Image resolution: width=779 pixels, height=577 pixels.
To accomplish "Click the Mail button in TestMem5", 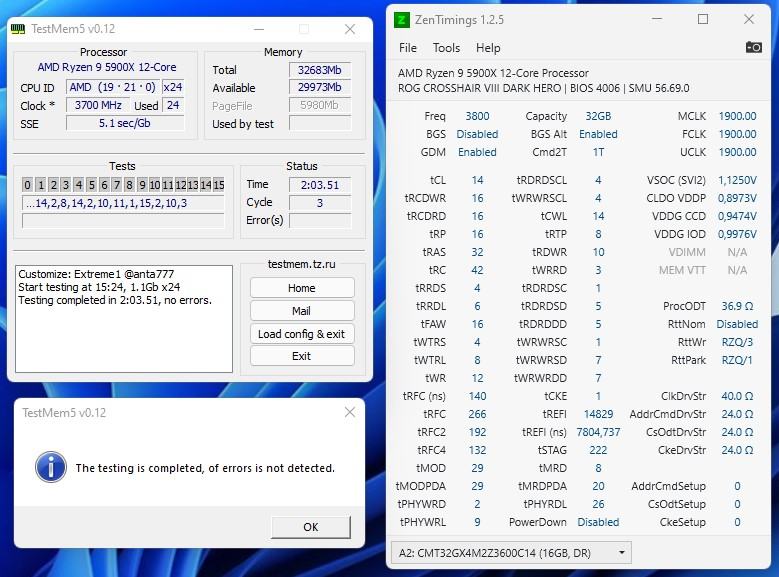I will 302,311.
